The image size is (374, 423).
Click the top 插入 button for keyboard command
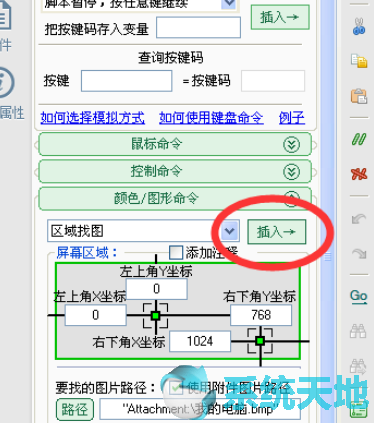(x=280, y=17)
